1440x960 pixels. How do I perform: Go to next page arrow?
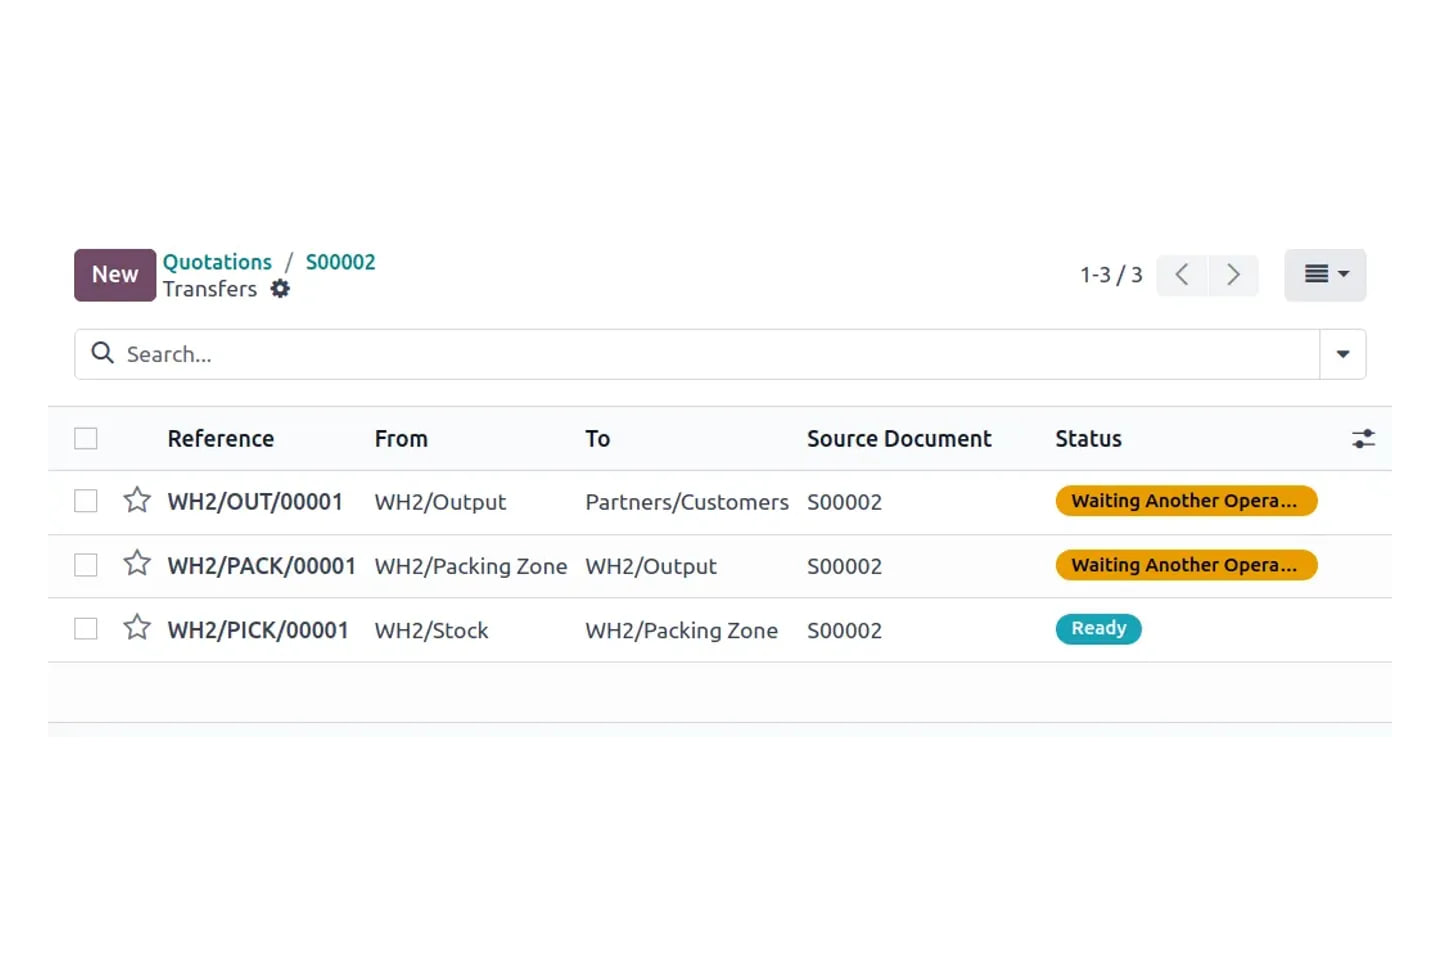click(x=1233, y=275)
